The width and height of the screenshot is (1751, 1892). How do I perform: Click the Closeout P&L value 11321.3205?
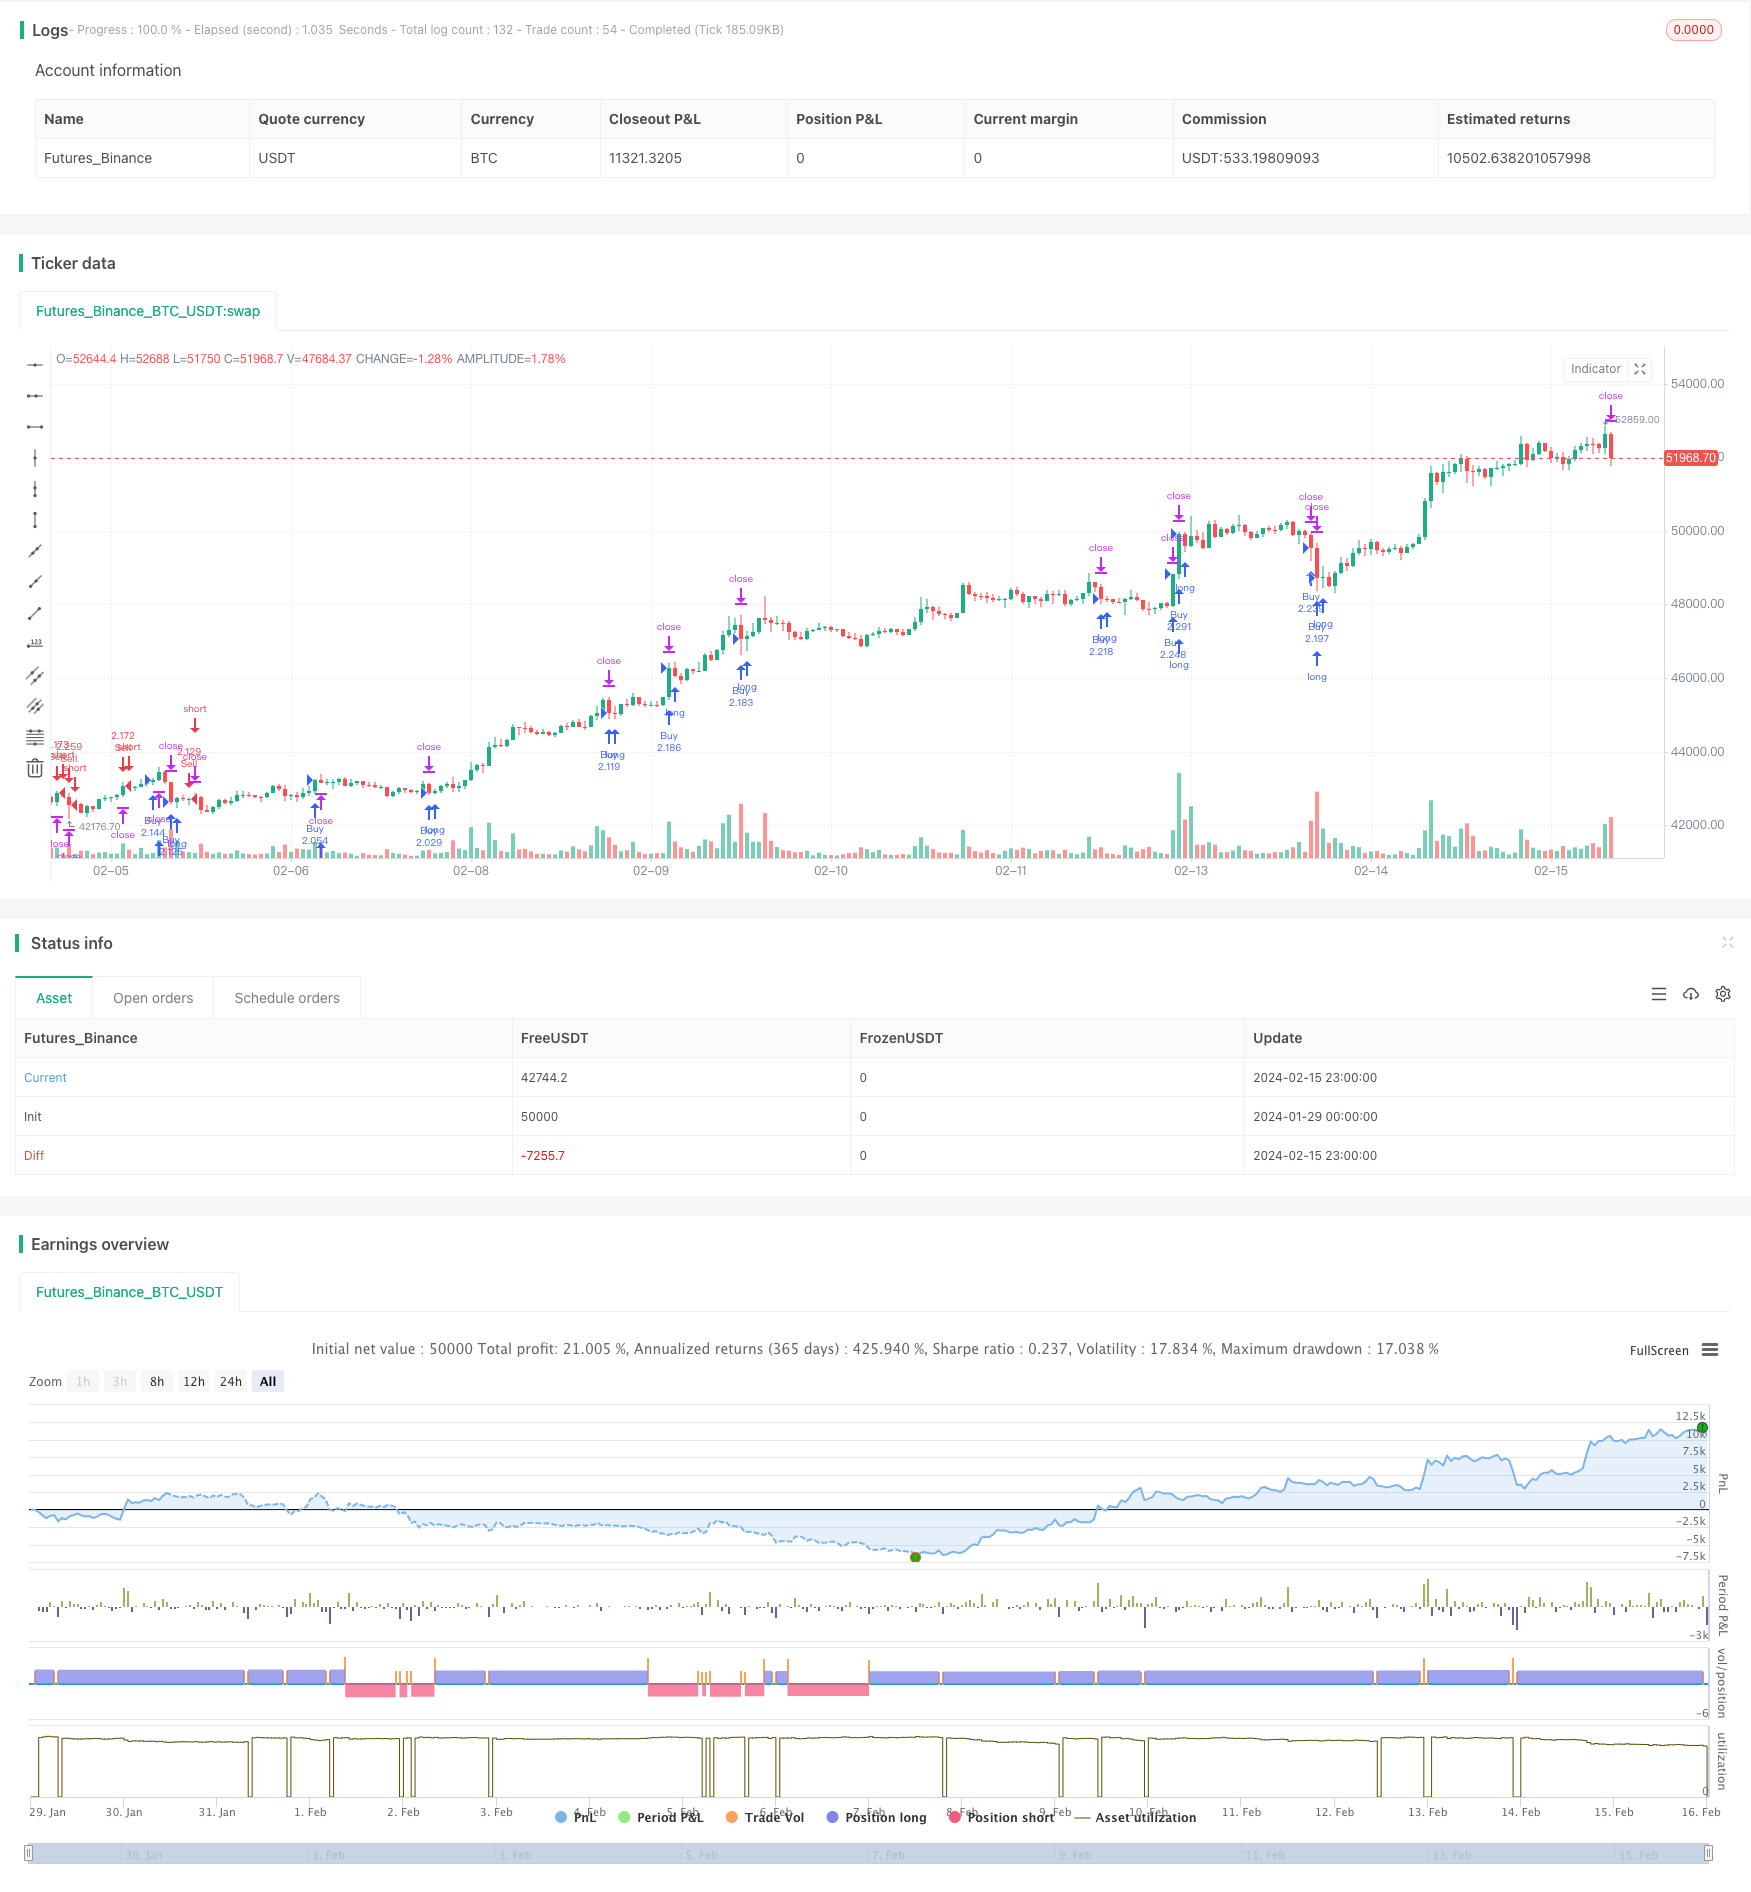(645, 158)
